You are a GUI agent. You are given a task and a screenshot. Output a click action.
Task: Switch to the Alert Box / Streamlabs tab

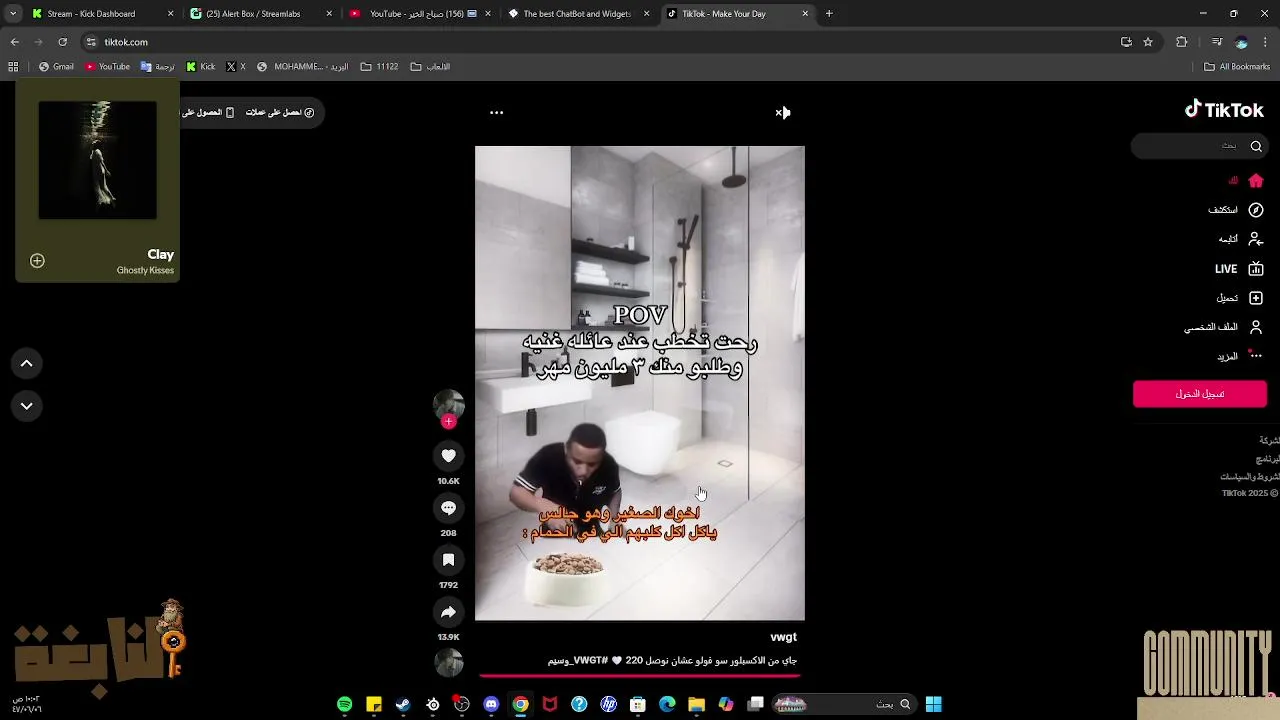(x=260, y=14)
